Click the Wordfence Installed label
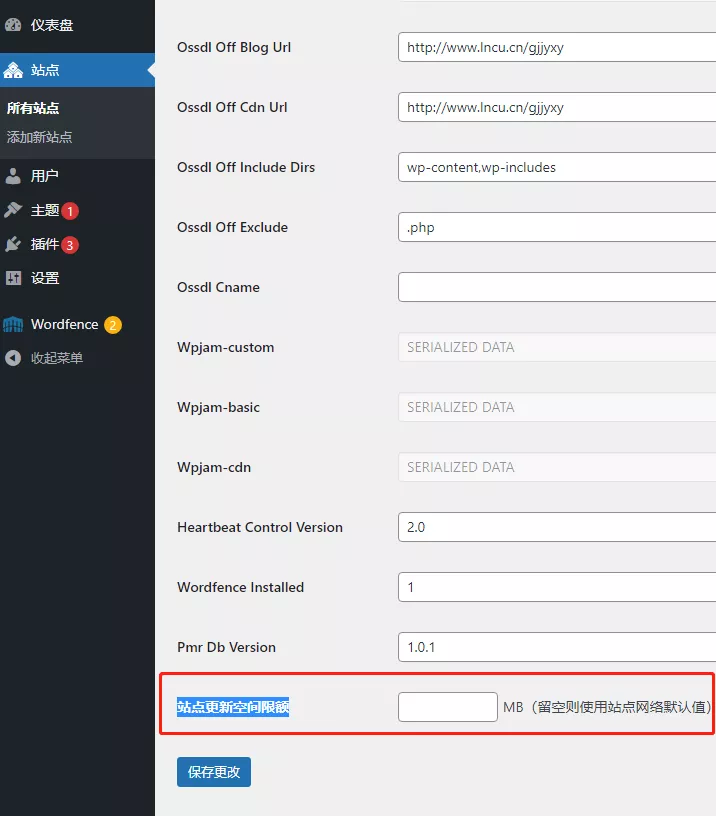Viewport: 716px width, 816px height. point(240,587)
